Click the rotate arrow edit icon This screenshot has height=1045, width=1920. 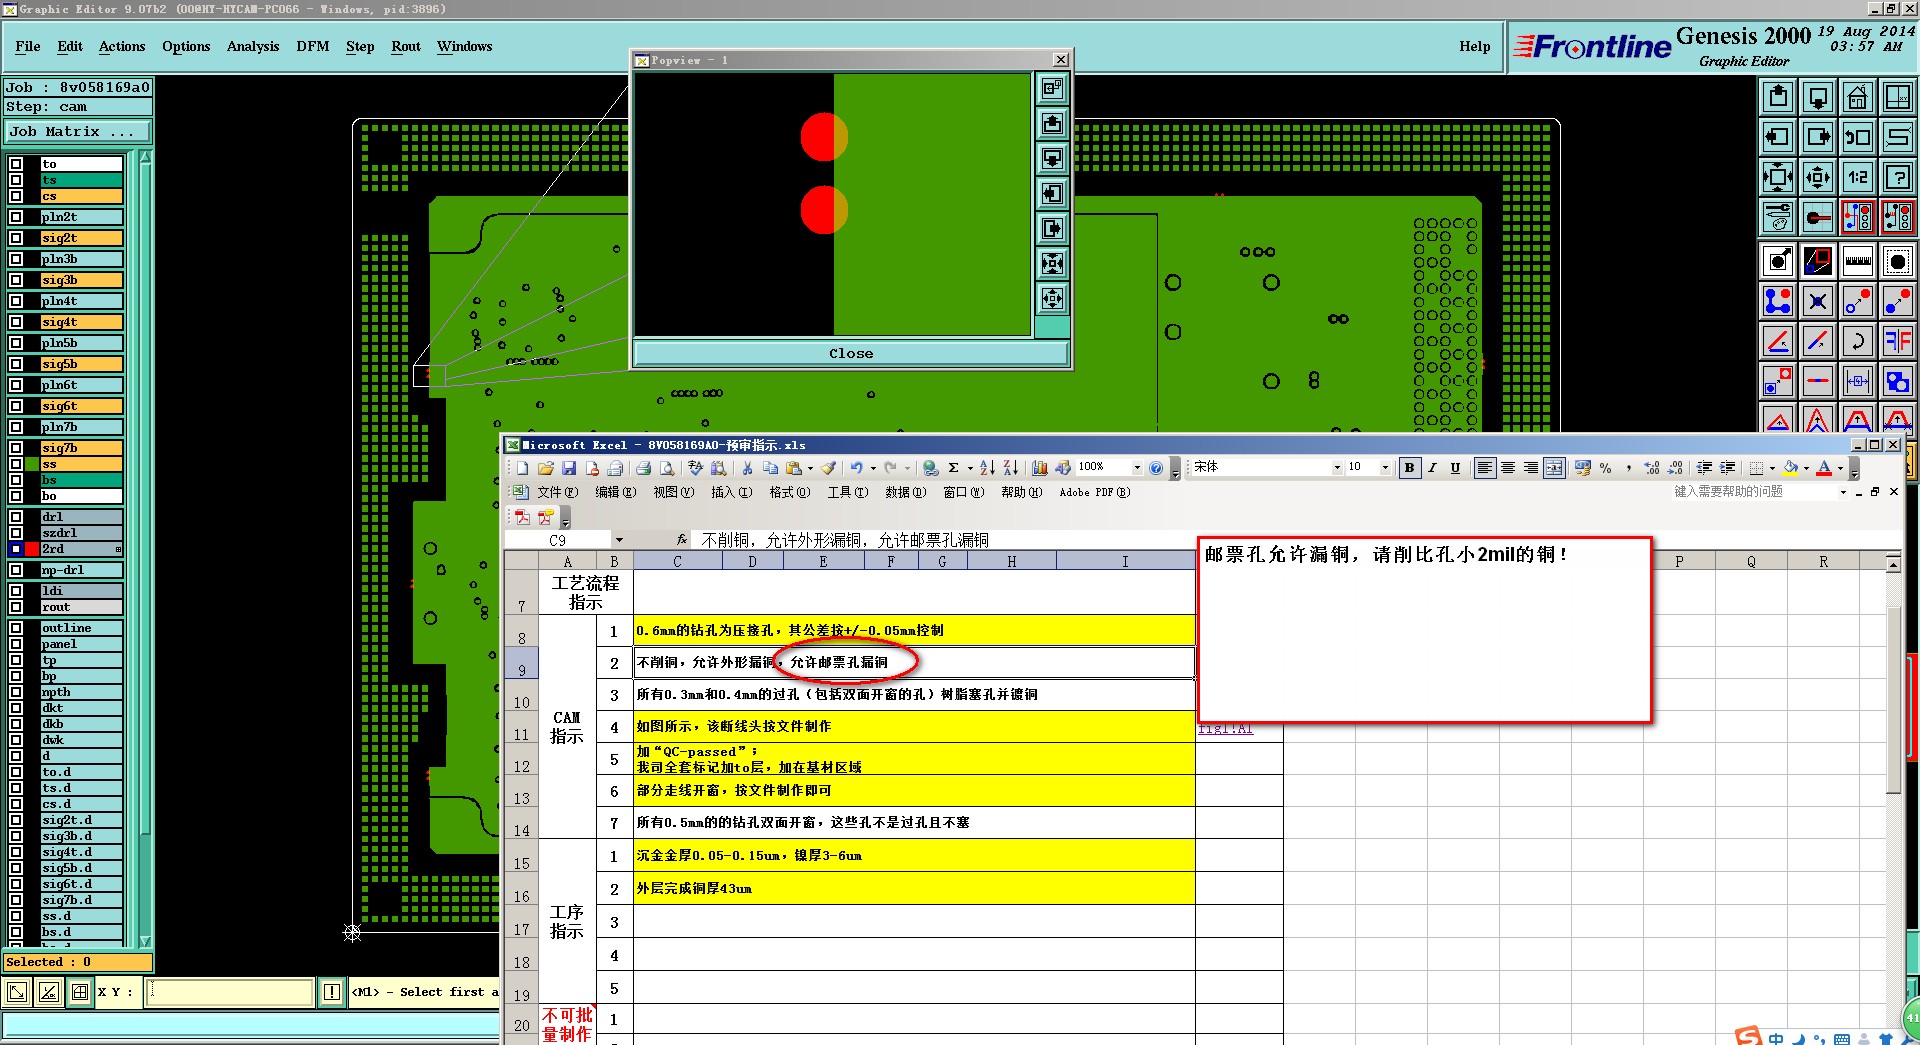point(1858,341)
